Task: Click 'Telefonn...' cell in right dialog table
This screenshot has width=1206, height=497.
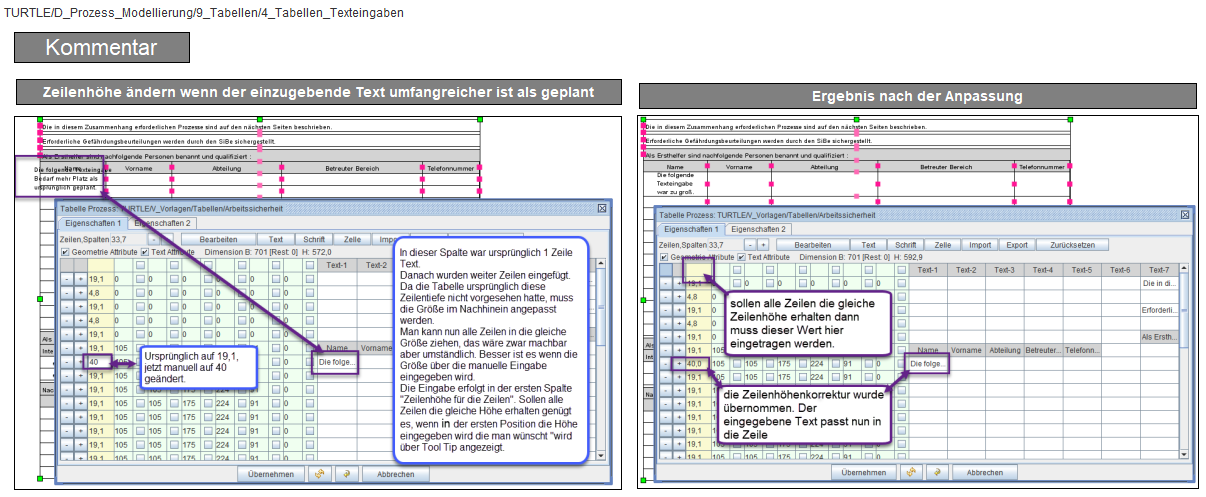Action: point(1081,350)
